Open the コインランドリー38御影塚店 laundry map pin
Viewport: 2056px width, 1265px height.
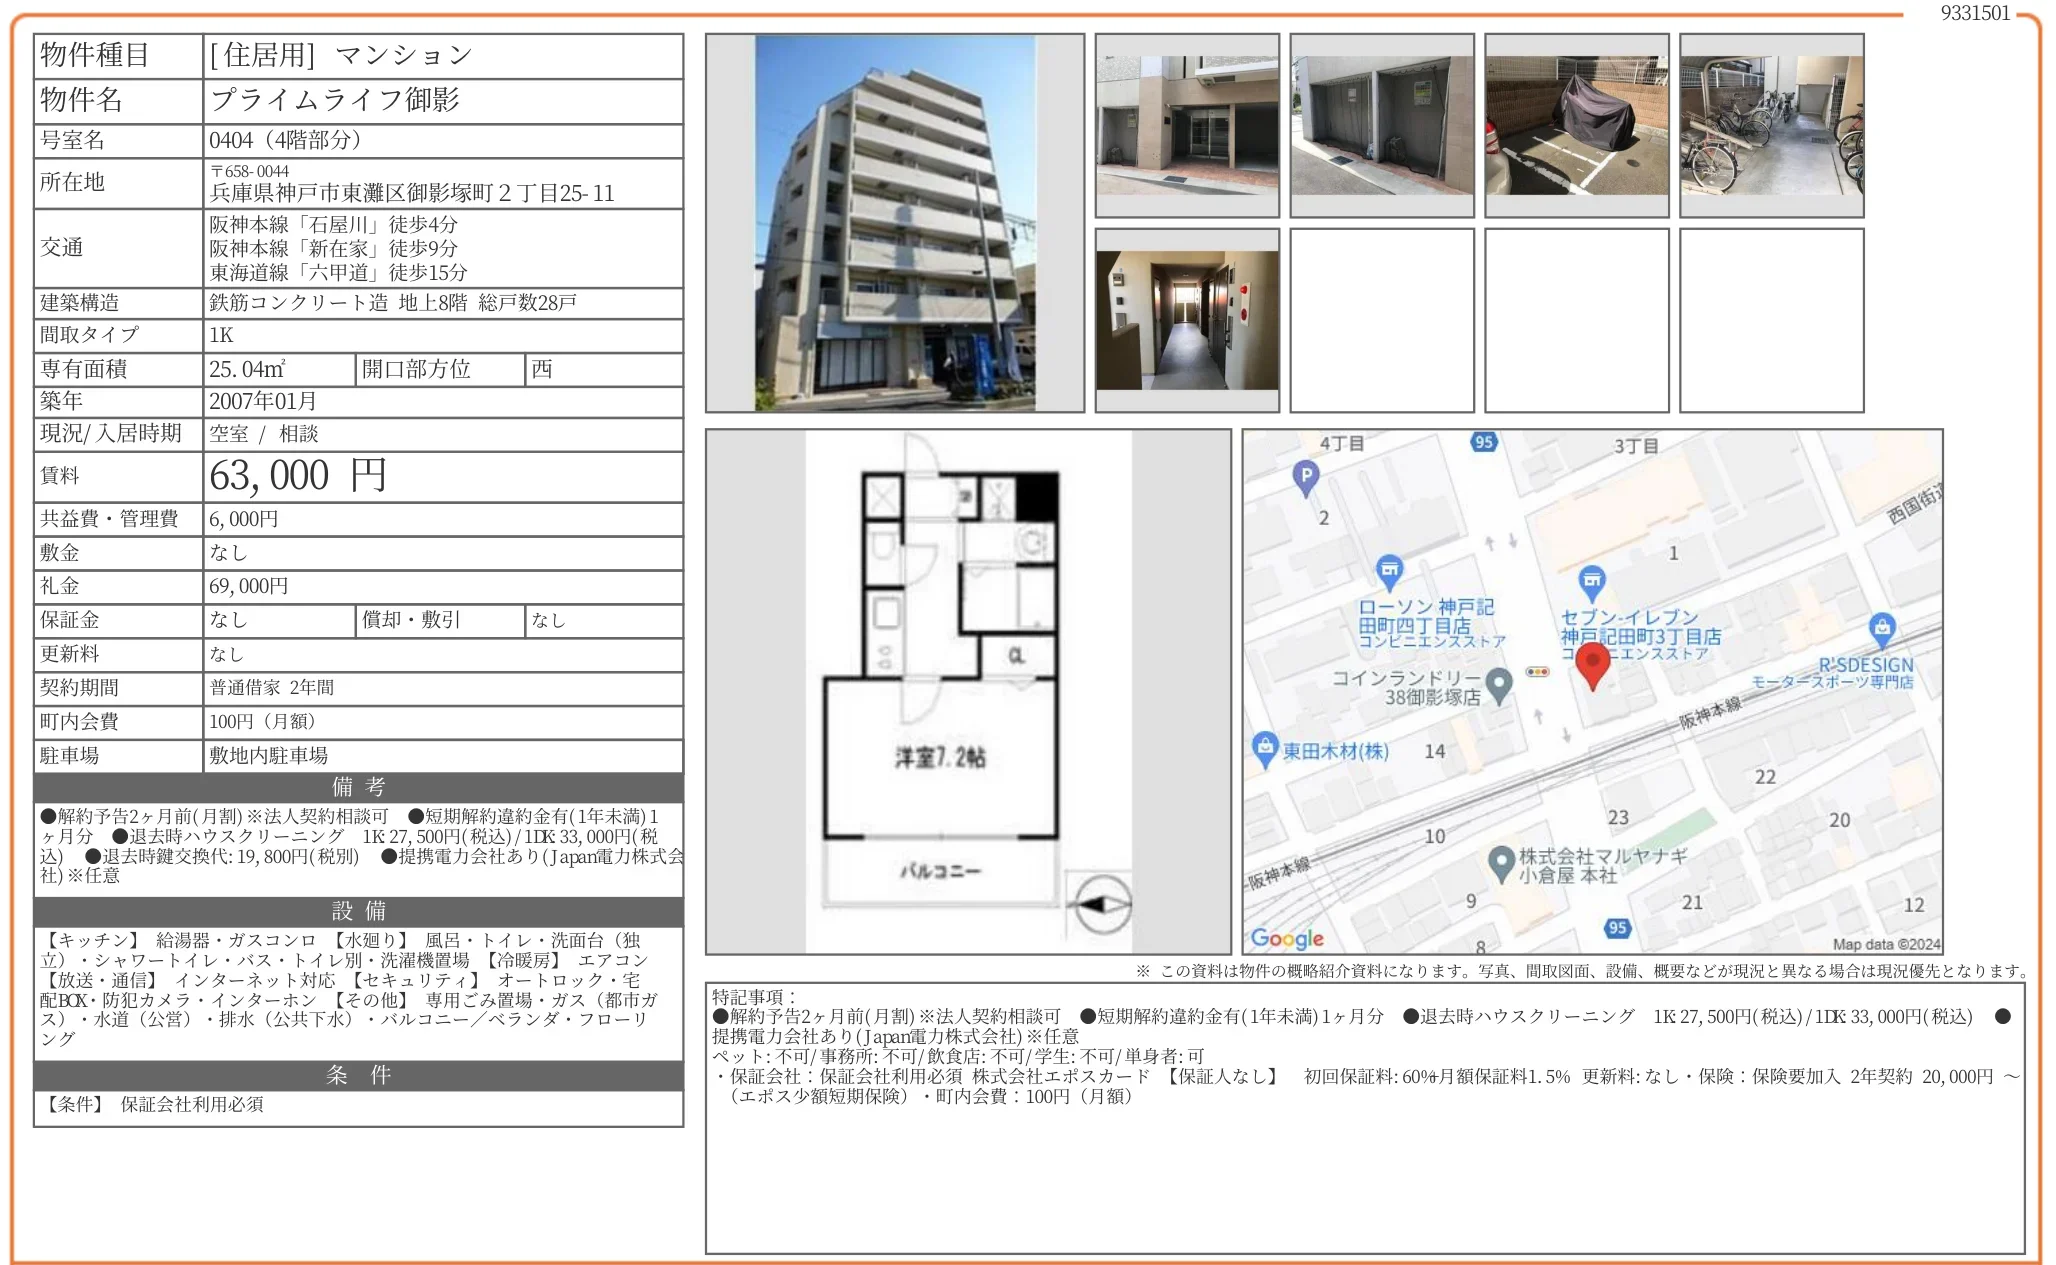(x=1497, y=682)
